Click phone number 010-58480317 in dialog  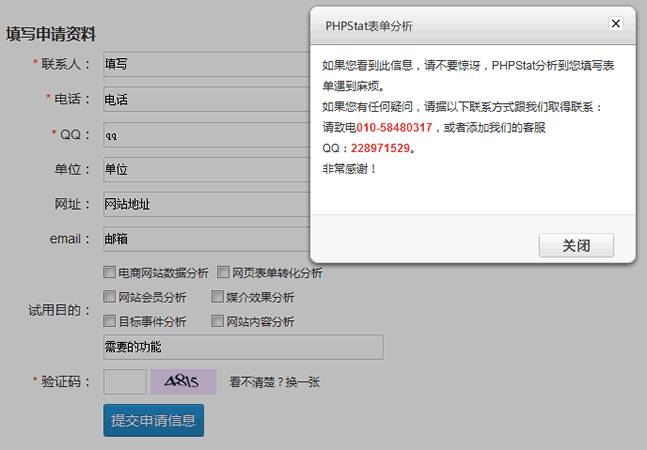(394, 127)
